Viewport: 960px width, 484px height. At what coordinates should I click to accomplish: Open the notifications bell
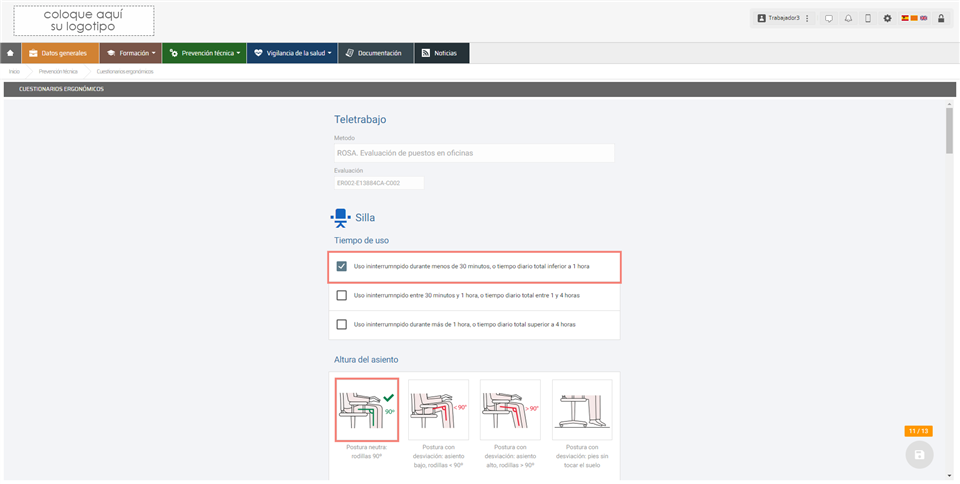[848, 19]
